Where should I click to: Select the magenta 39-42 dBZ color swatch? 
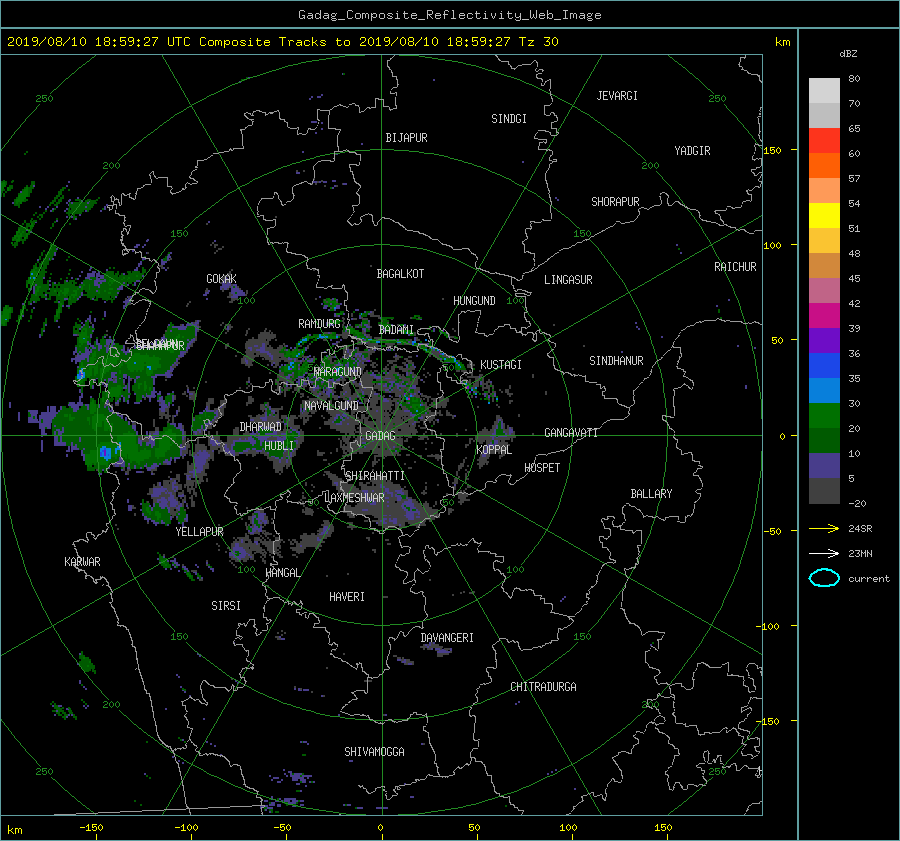point(824,316)
